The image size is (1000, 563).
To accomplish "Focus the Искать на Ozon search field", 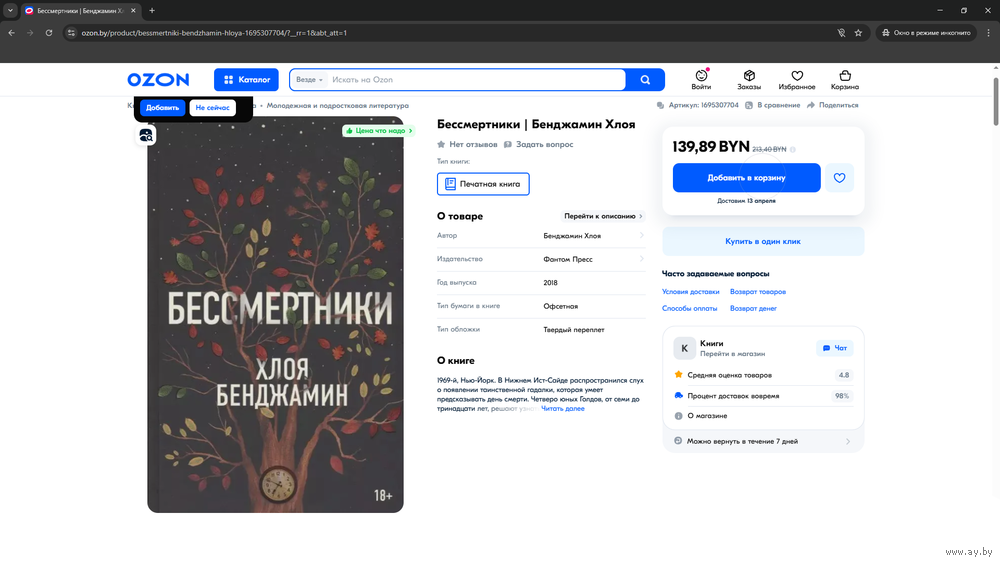I will [476, 80].
